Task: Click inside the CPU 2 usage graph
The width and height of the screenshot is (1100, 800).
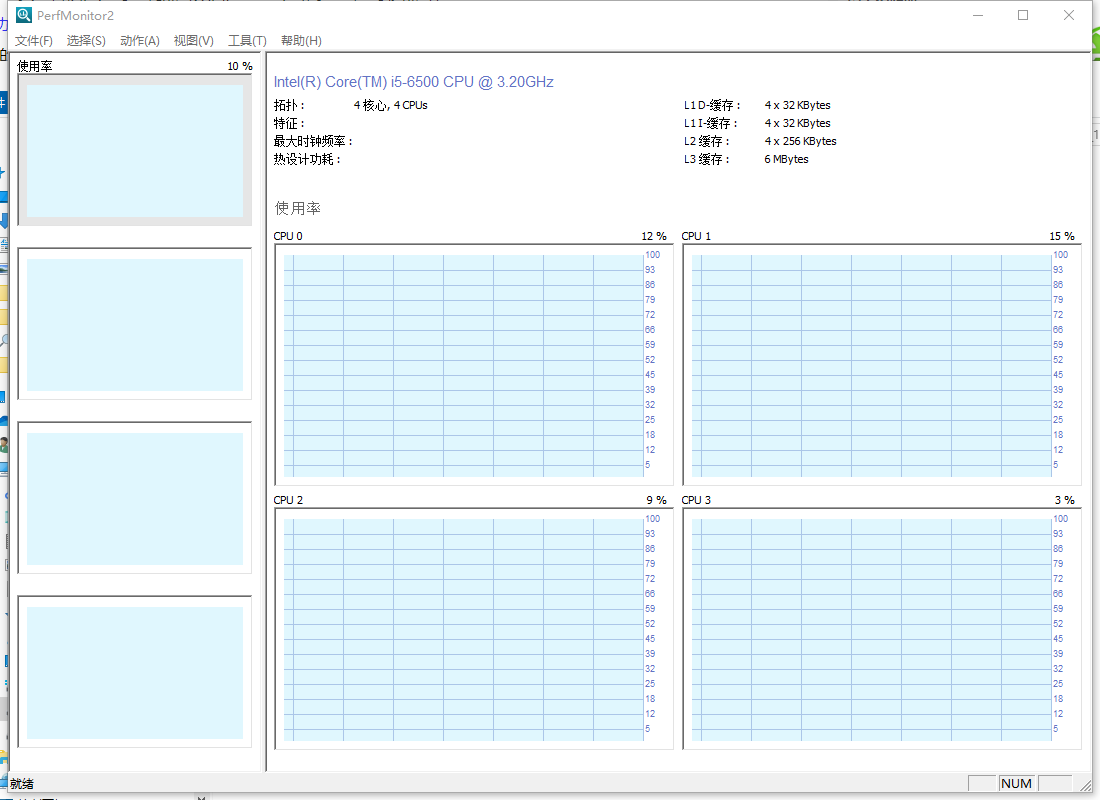Action: point(463,628)
